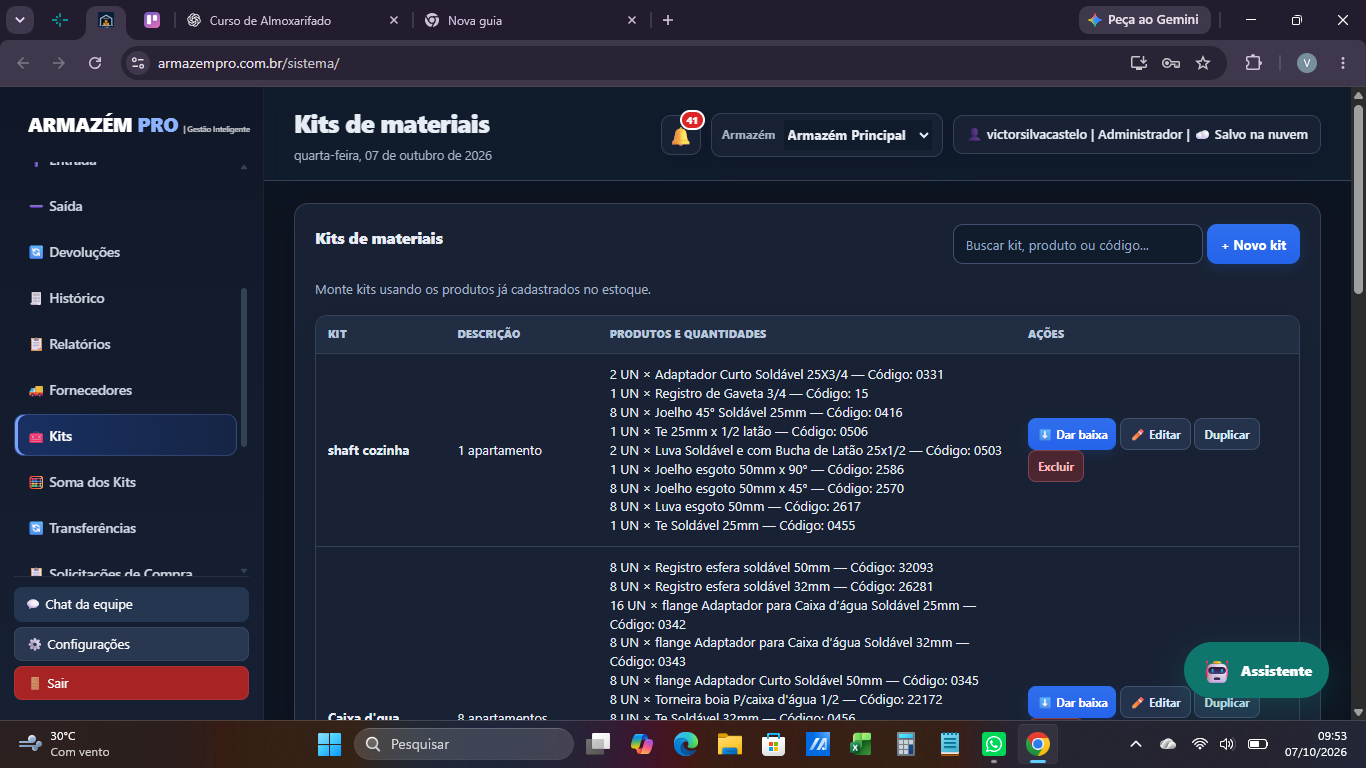Open the user profile victorsilvacastelo Administrador
Viewport: 1366px width, 768px height.
coord(1137,135)
